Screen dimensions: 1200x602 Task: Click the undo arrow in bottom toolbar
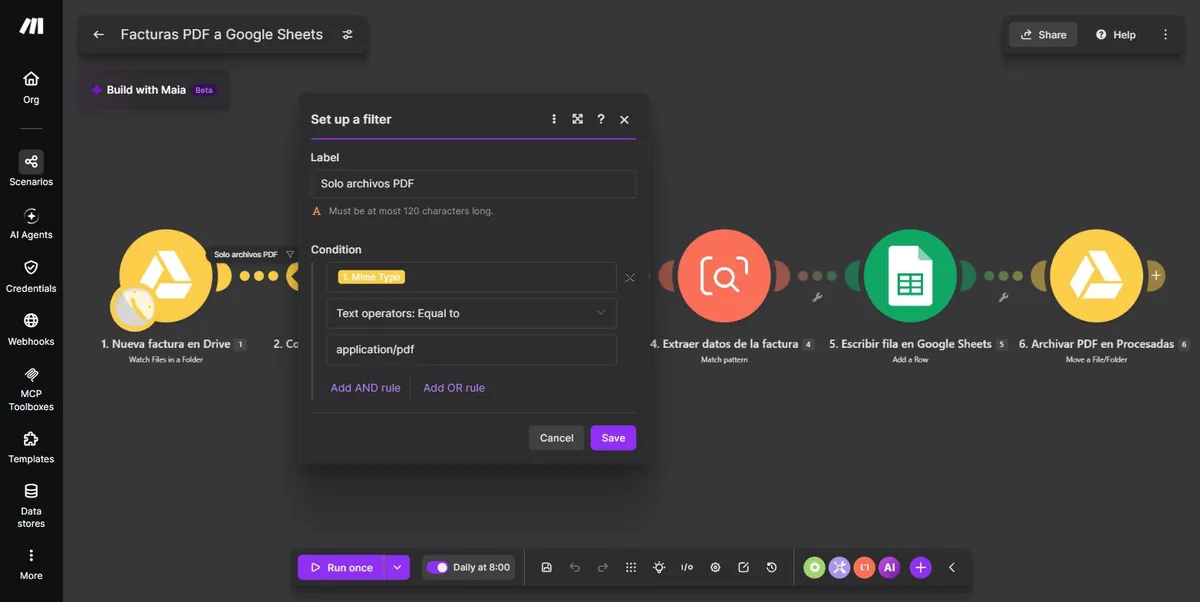point(574,567)
